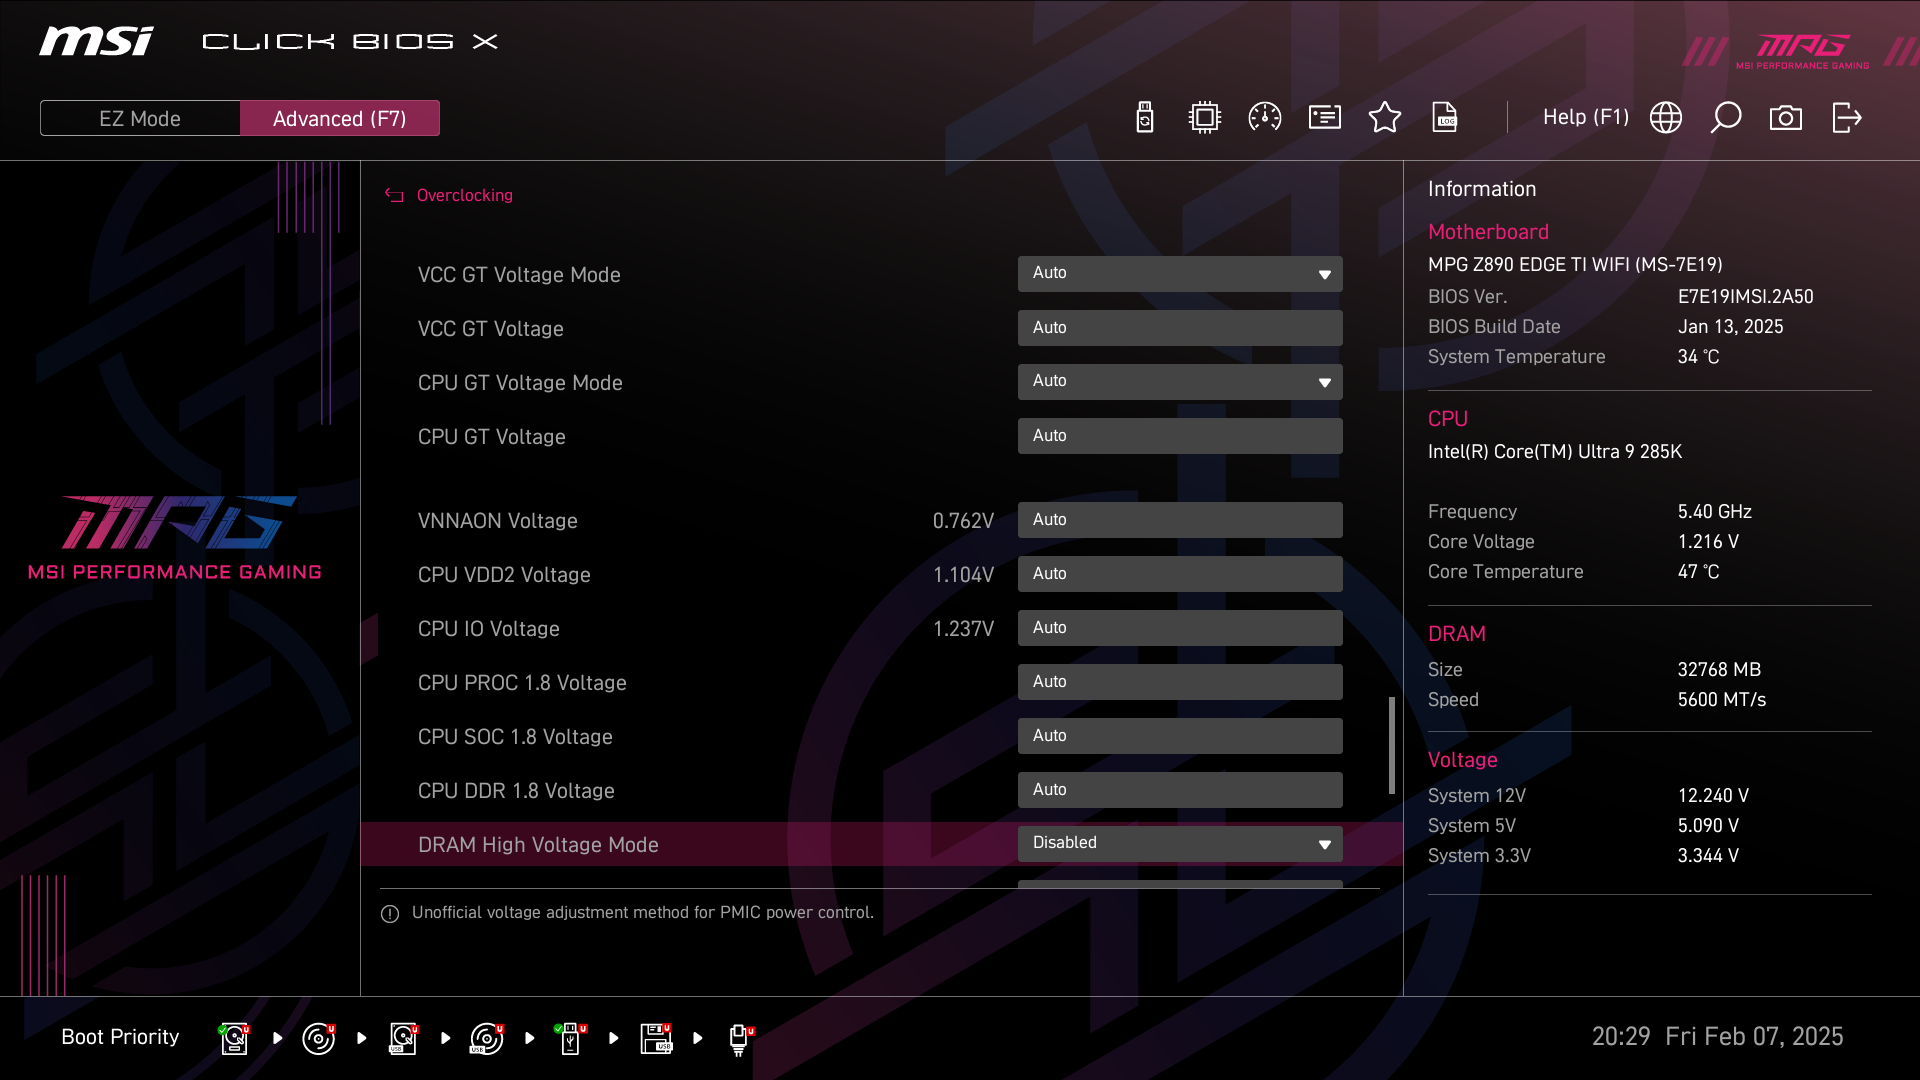Click the exit door icon

pos(1846,118)
